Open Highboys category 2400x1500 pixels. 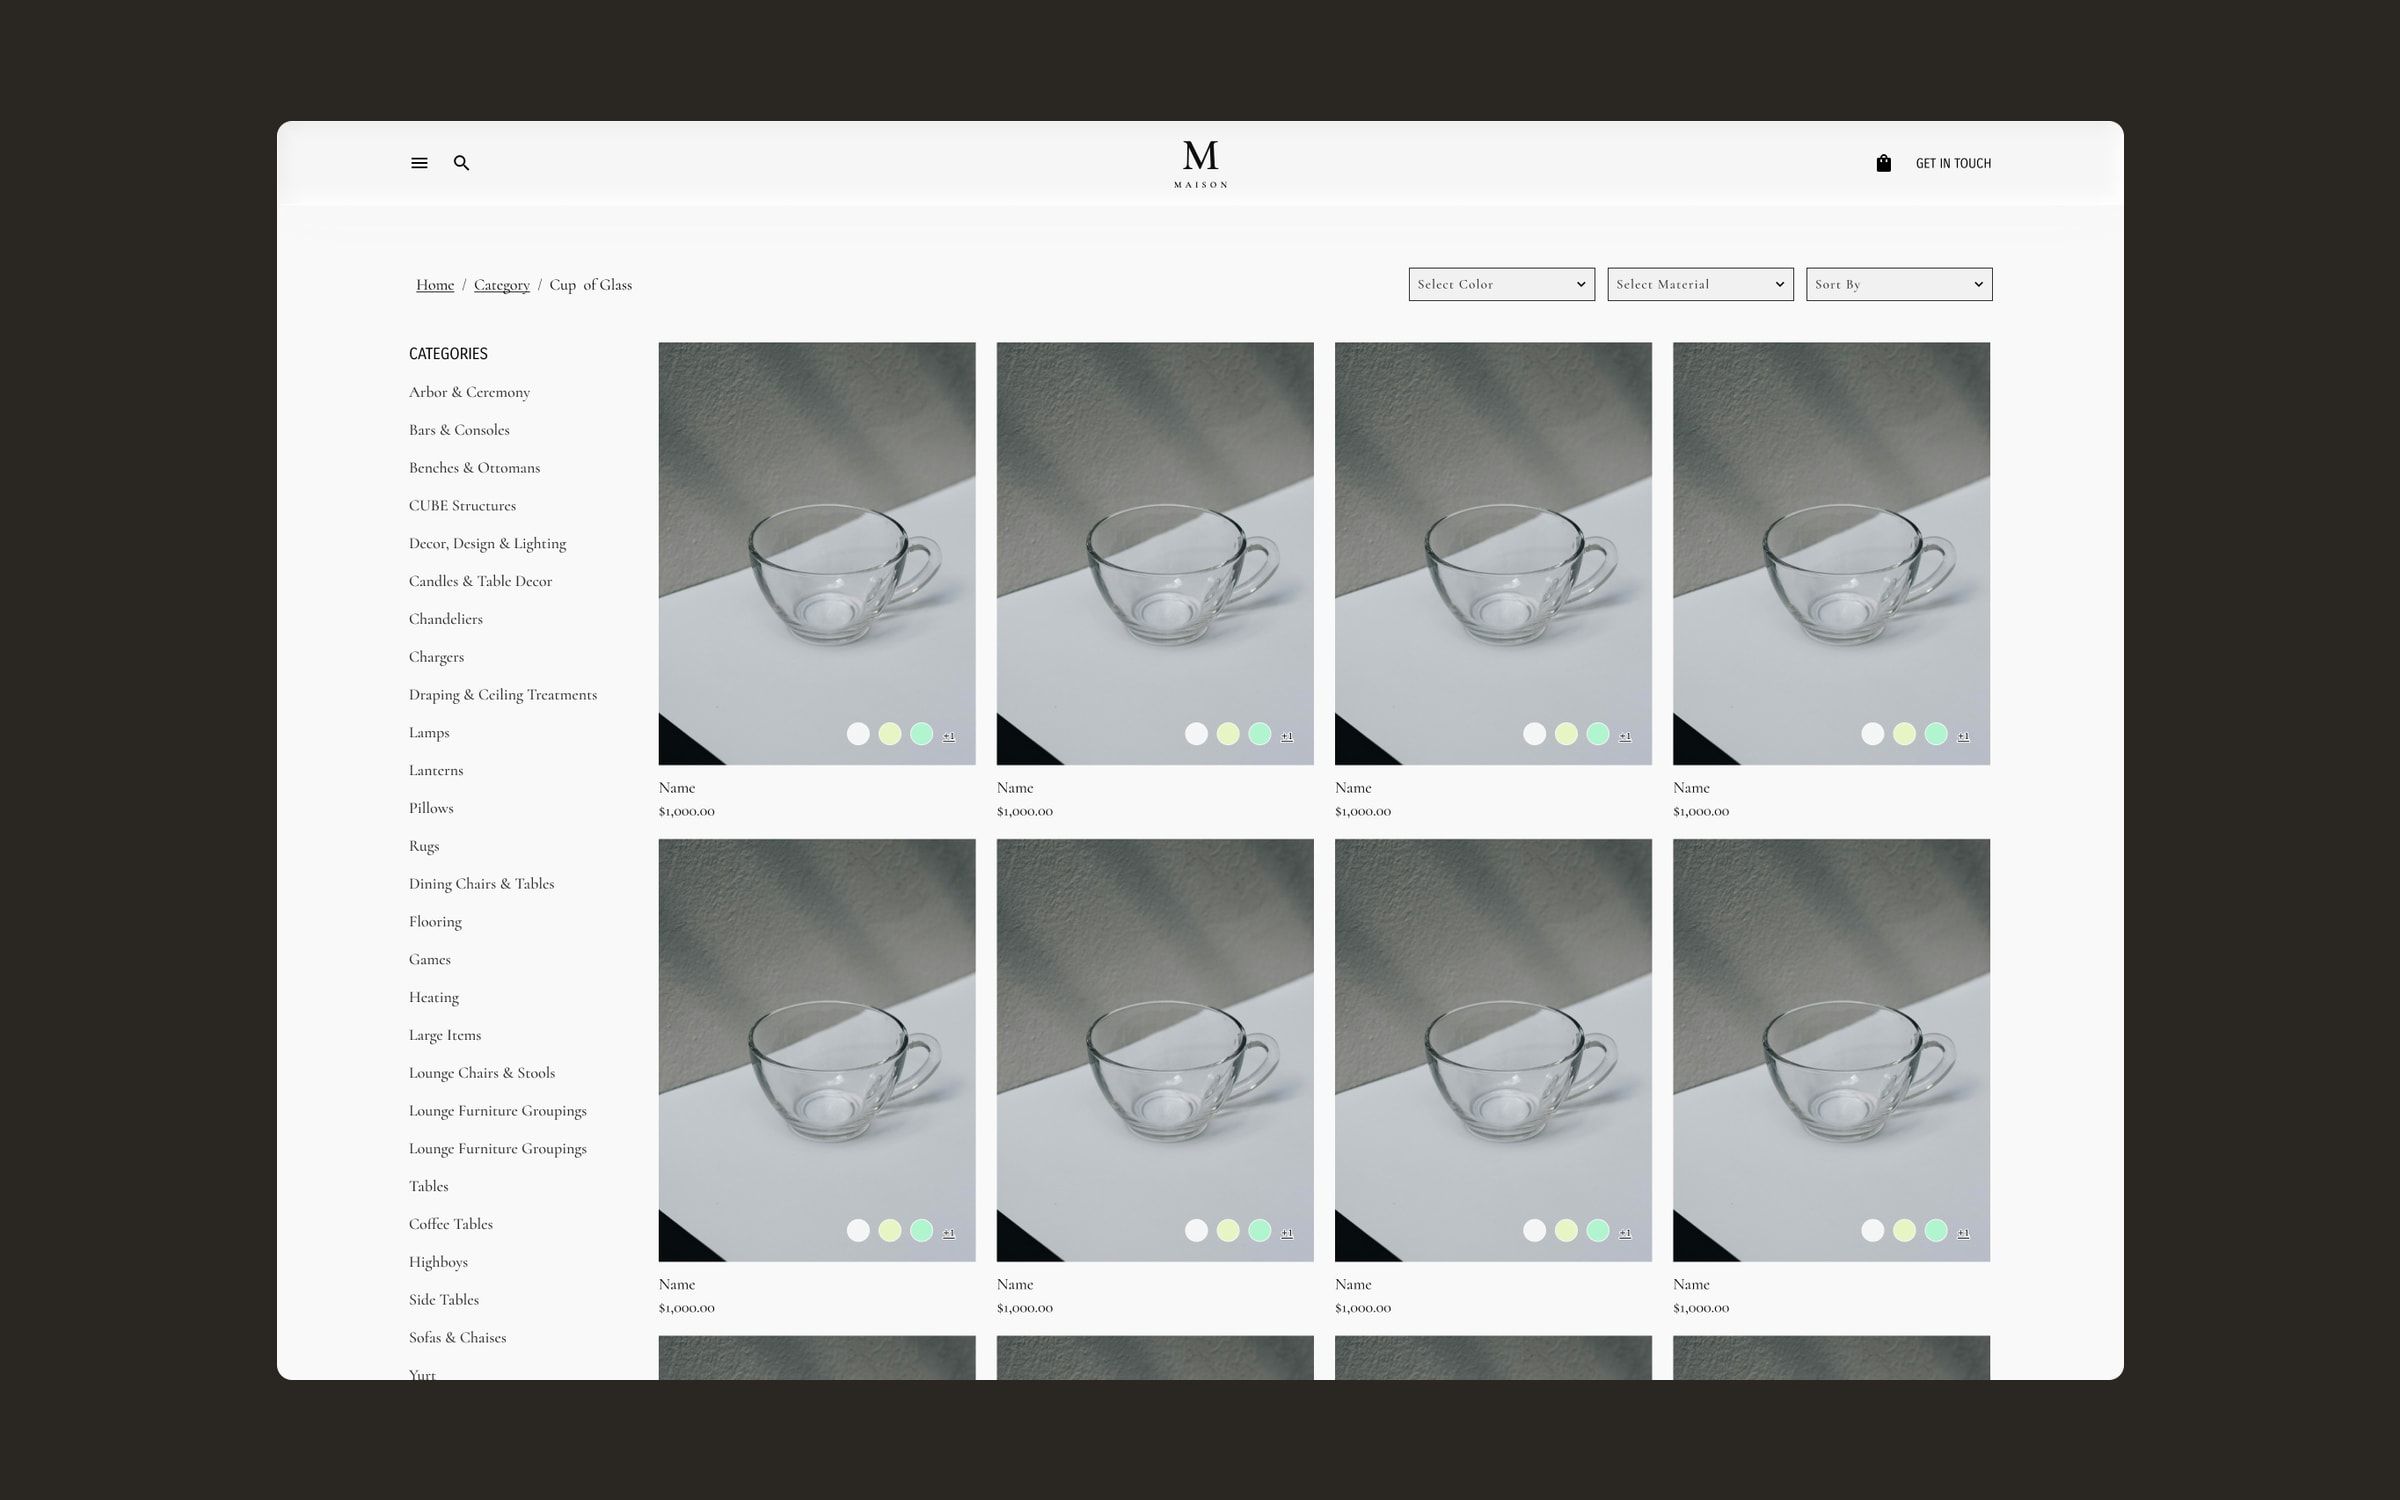[438, 1262]
